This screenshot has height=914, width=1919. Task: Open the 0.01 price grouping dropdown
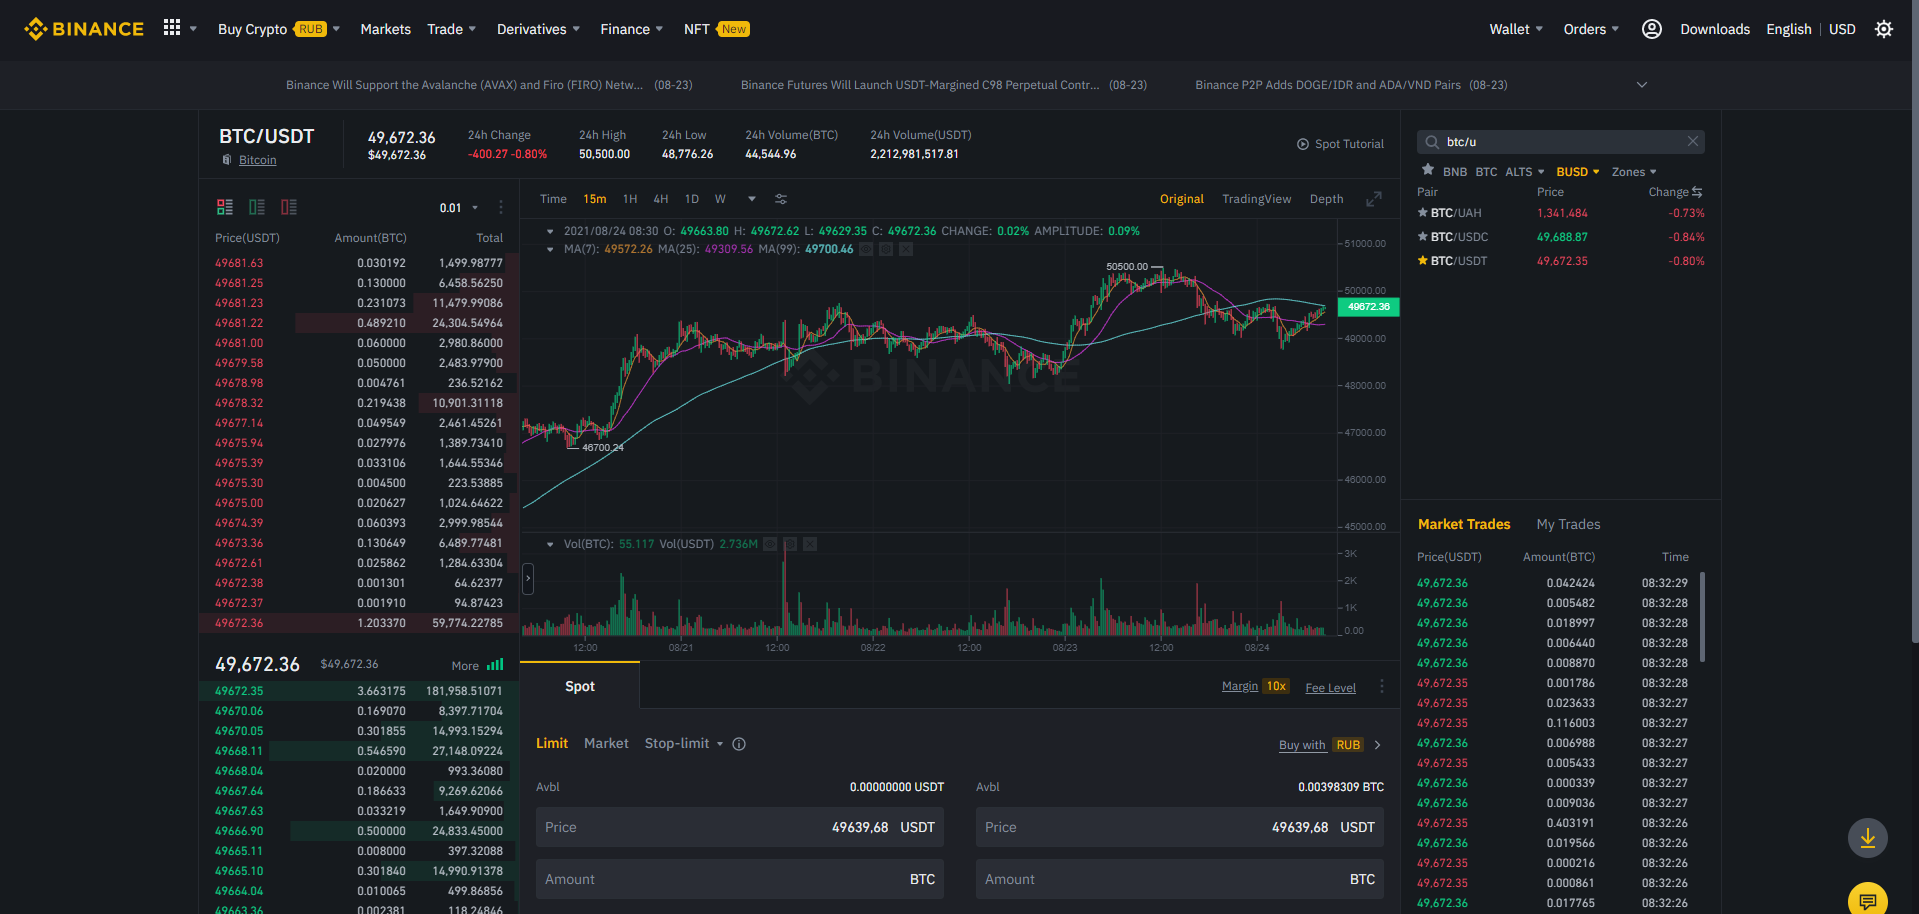(x=458, y=208)
